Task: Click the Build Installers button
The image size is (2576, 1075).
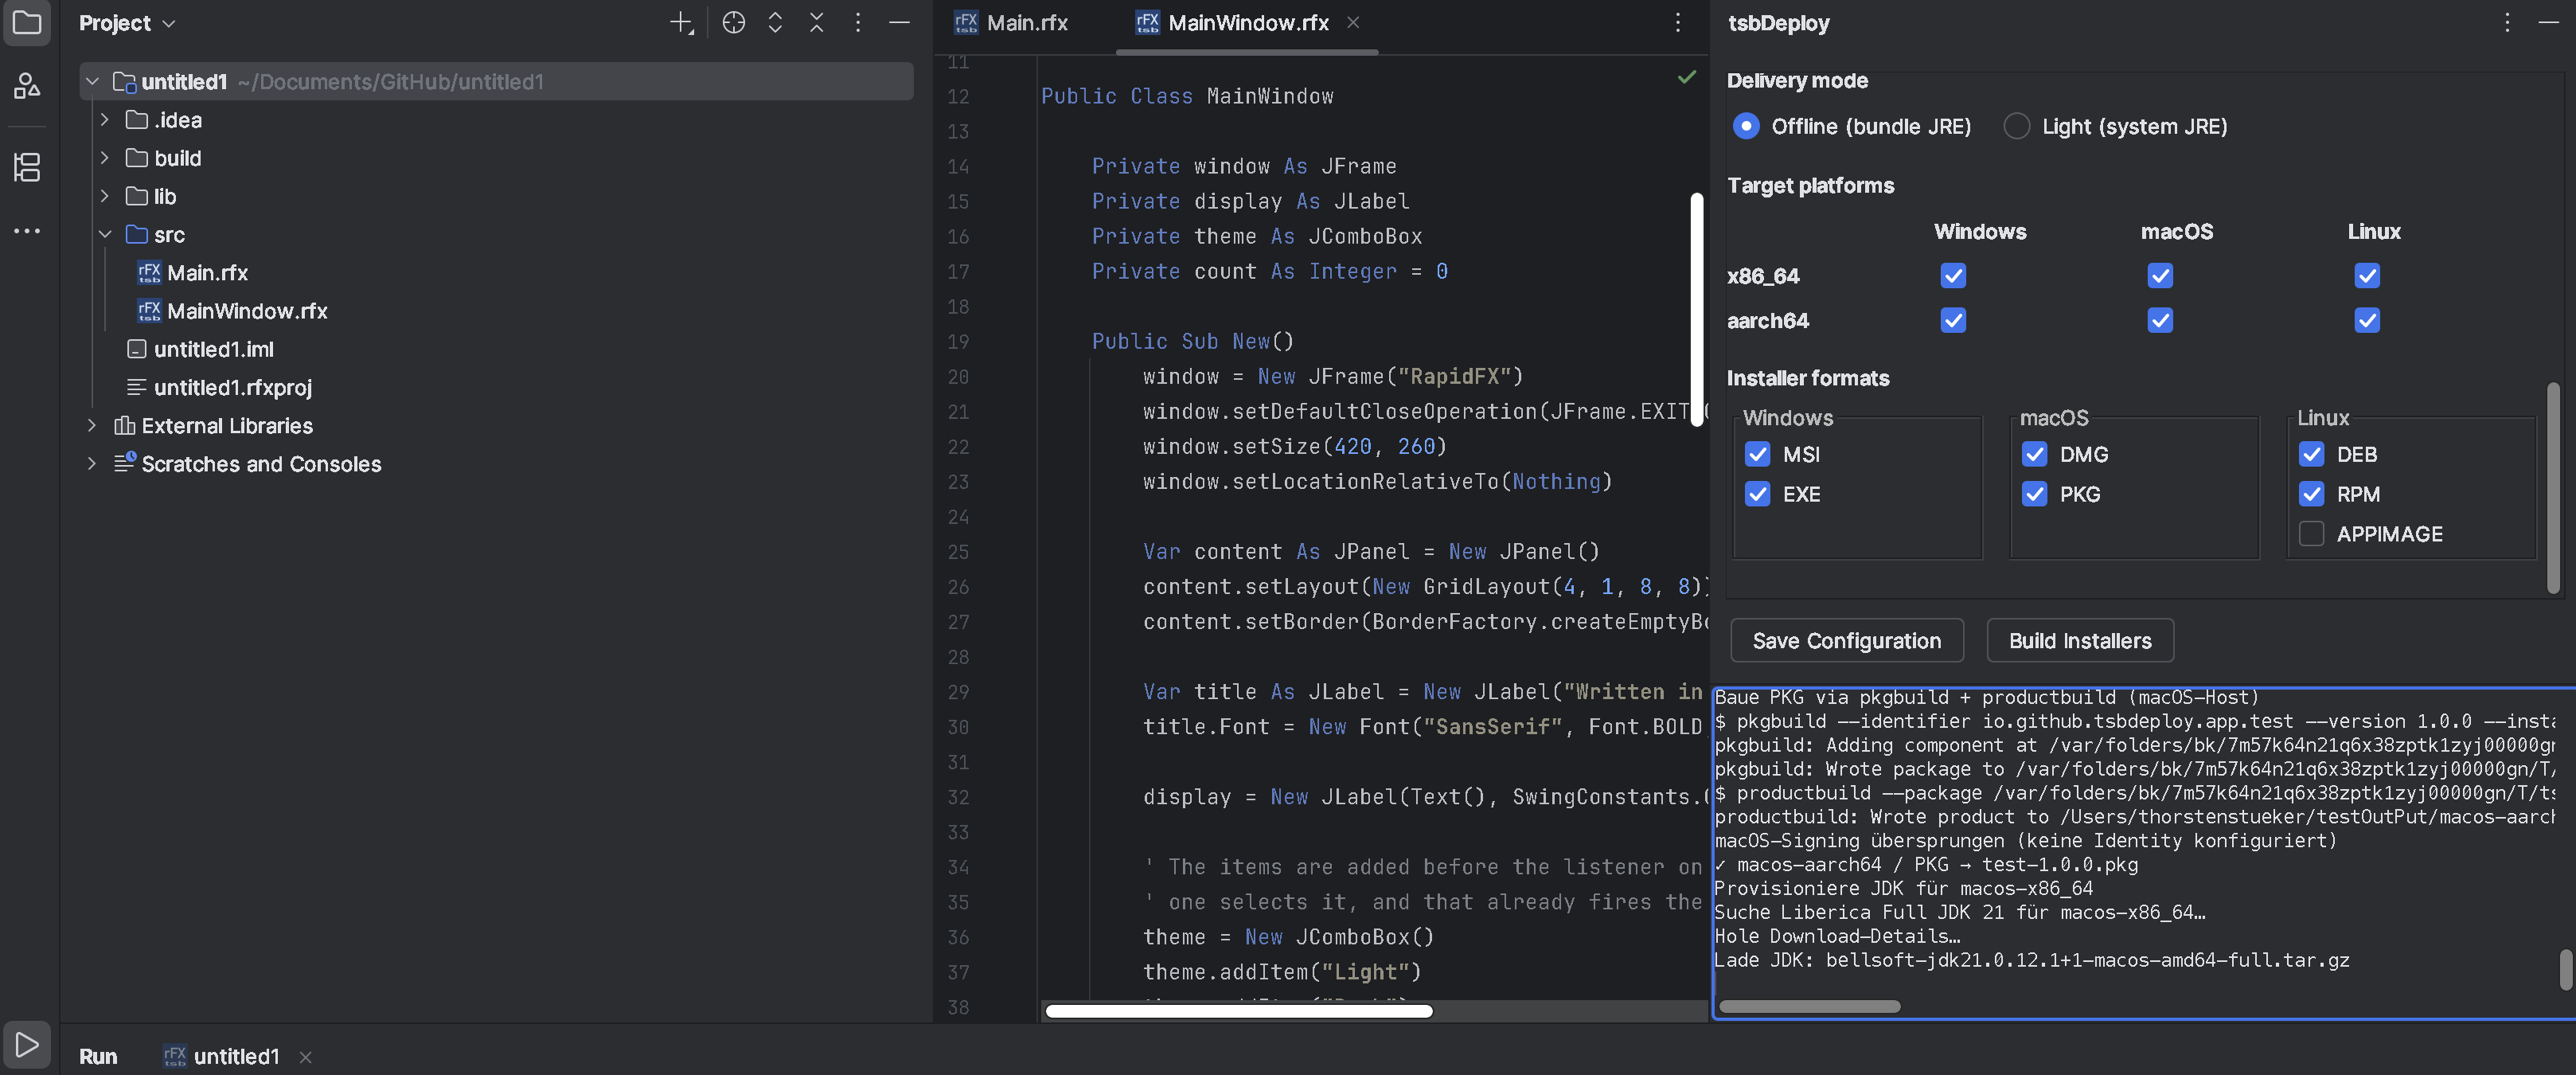Action: coord(2080,640)
